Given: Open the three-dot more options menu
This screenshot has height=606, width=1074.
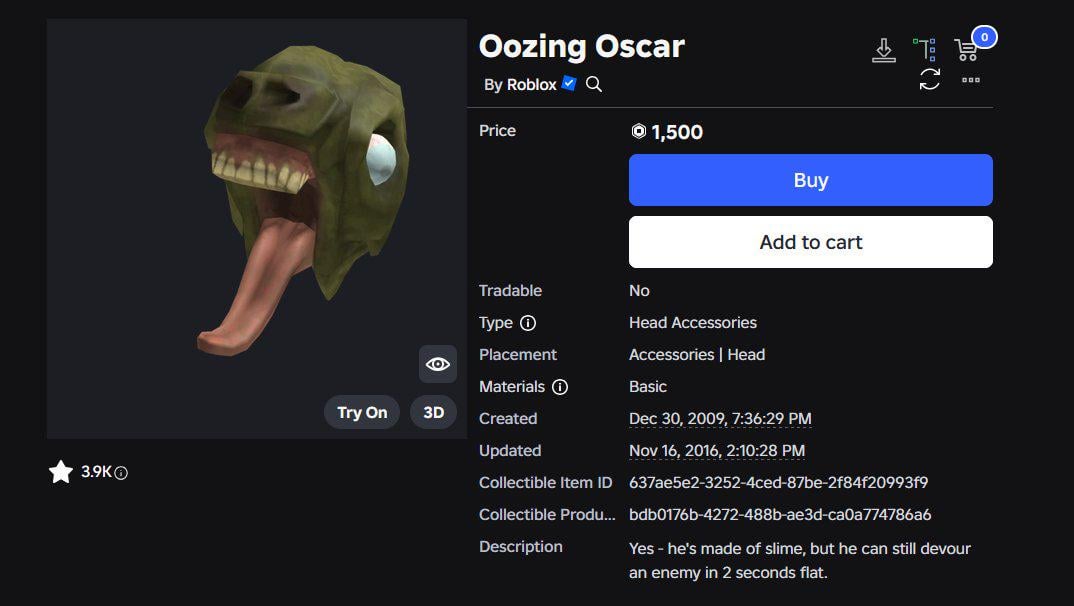Looking at the screenshot, I should pos(970,80).
